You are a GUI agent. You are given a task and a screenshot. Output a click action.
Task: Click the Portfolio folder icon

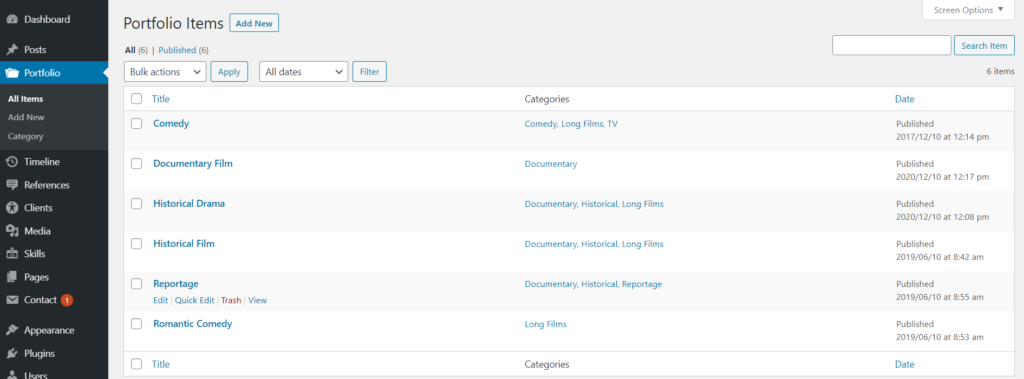point(12,73)
